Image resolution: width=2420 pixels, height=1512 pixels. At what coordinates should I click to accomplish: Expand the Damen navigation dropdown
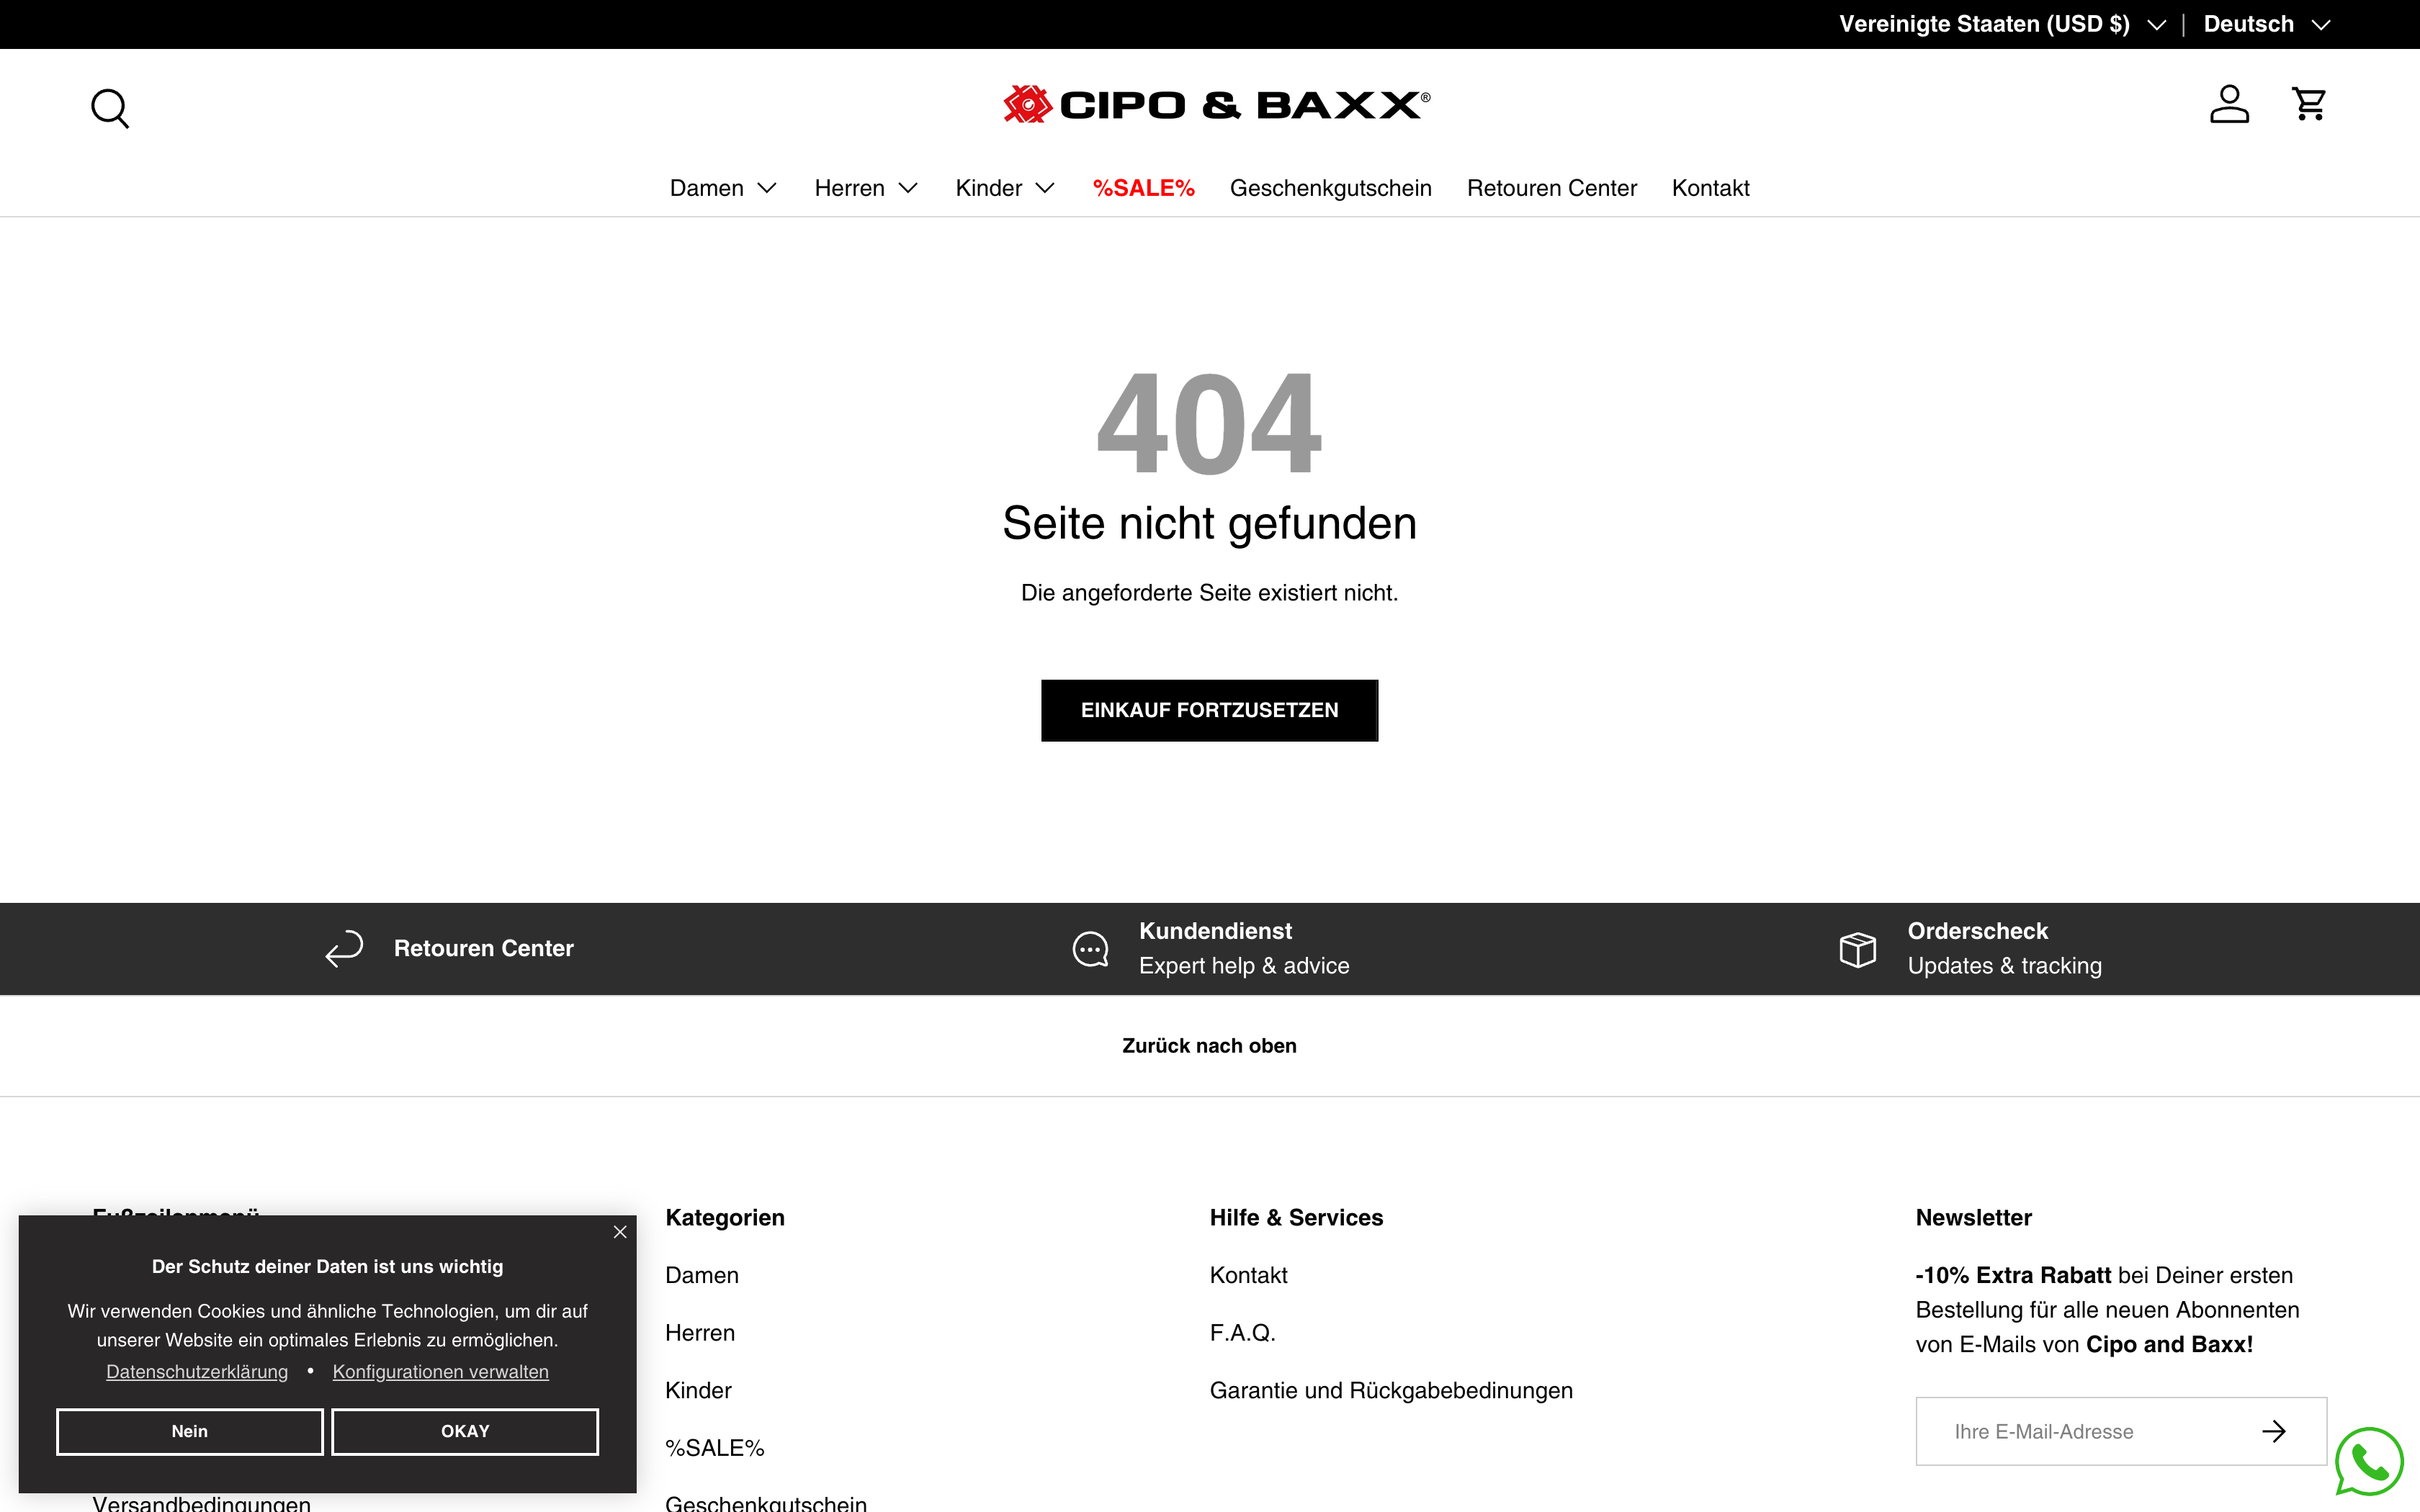[723, 188]
